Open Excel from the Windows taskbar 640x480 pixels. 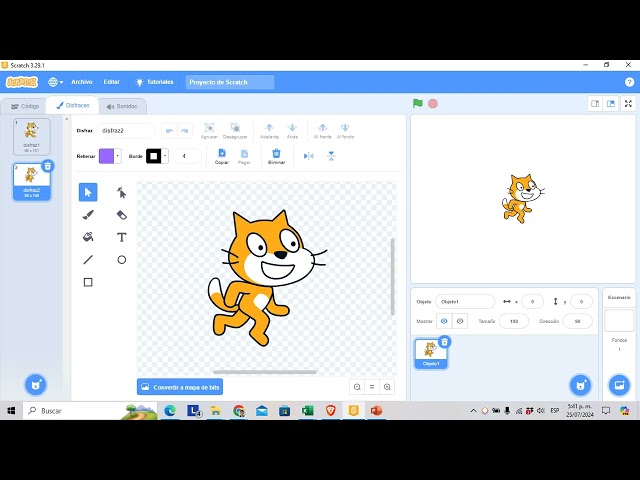click(x=308, y=411)
